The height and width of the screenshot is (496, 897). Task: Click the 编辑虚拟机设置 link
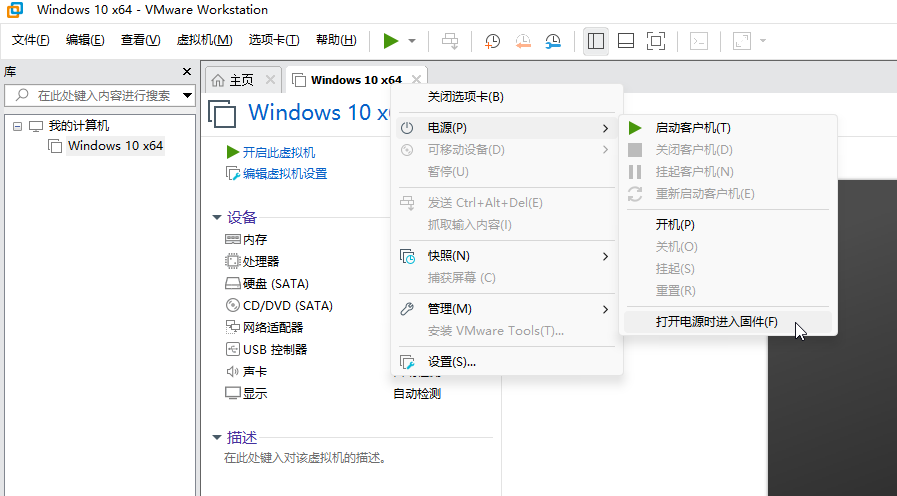point(284,174)
